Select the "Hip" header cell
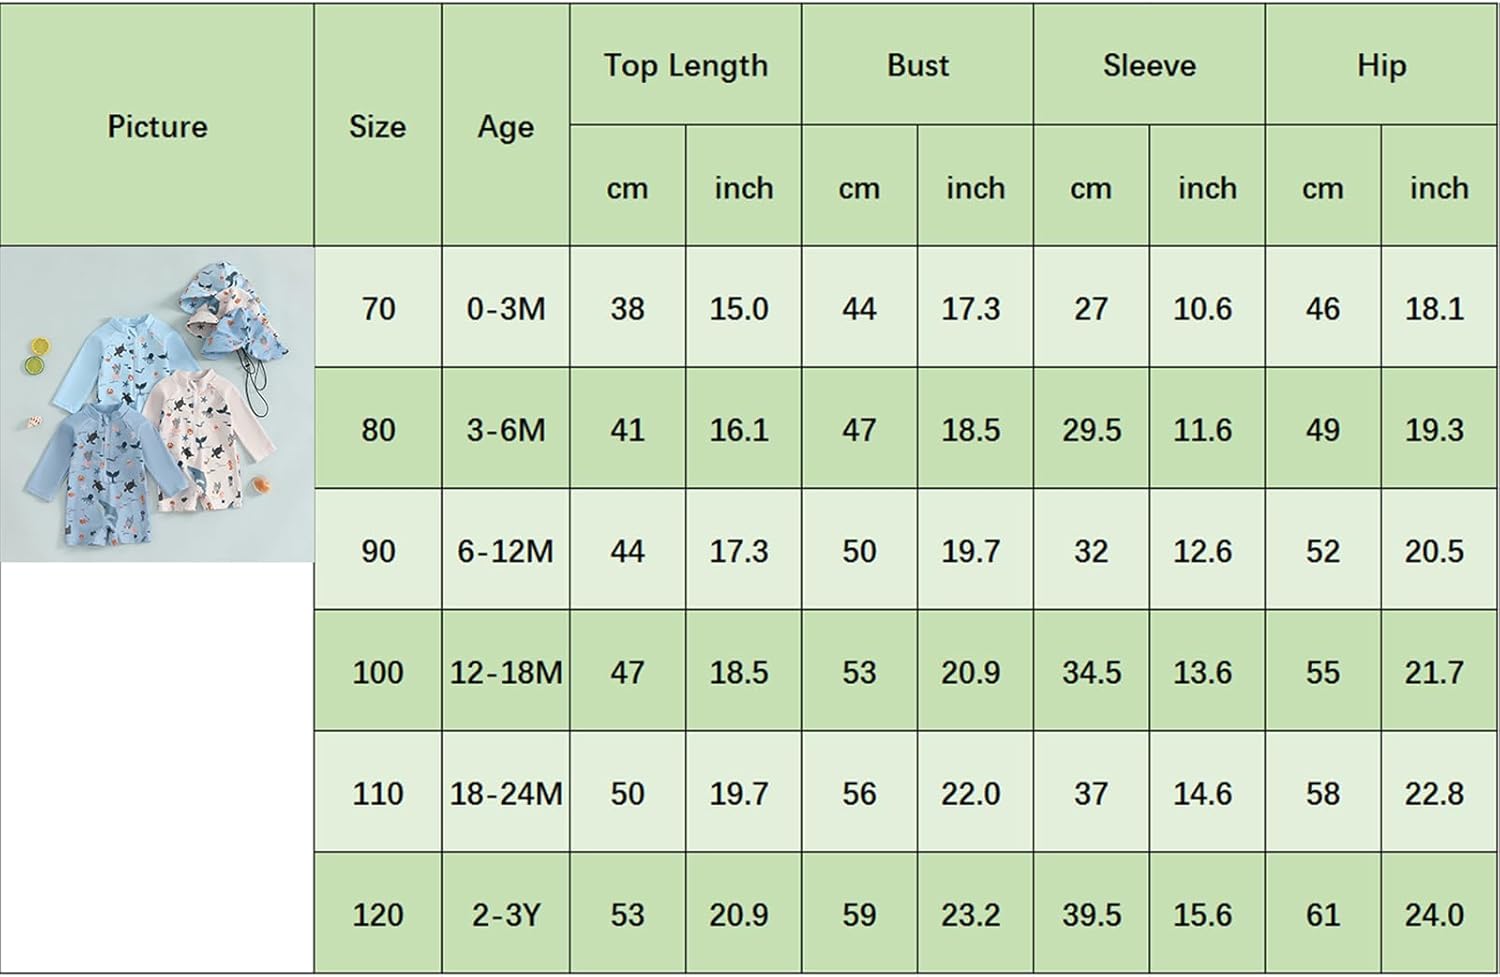The image size is (1500, 977). 1381,66
